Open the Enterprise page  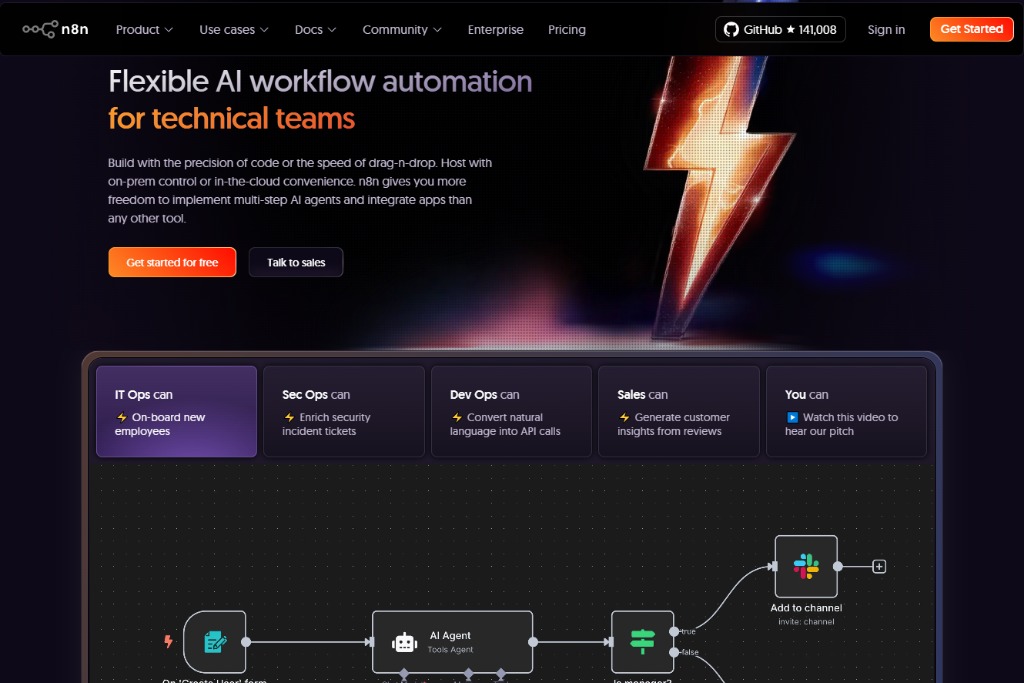pos(495,30)
